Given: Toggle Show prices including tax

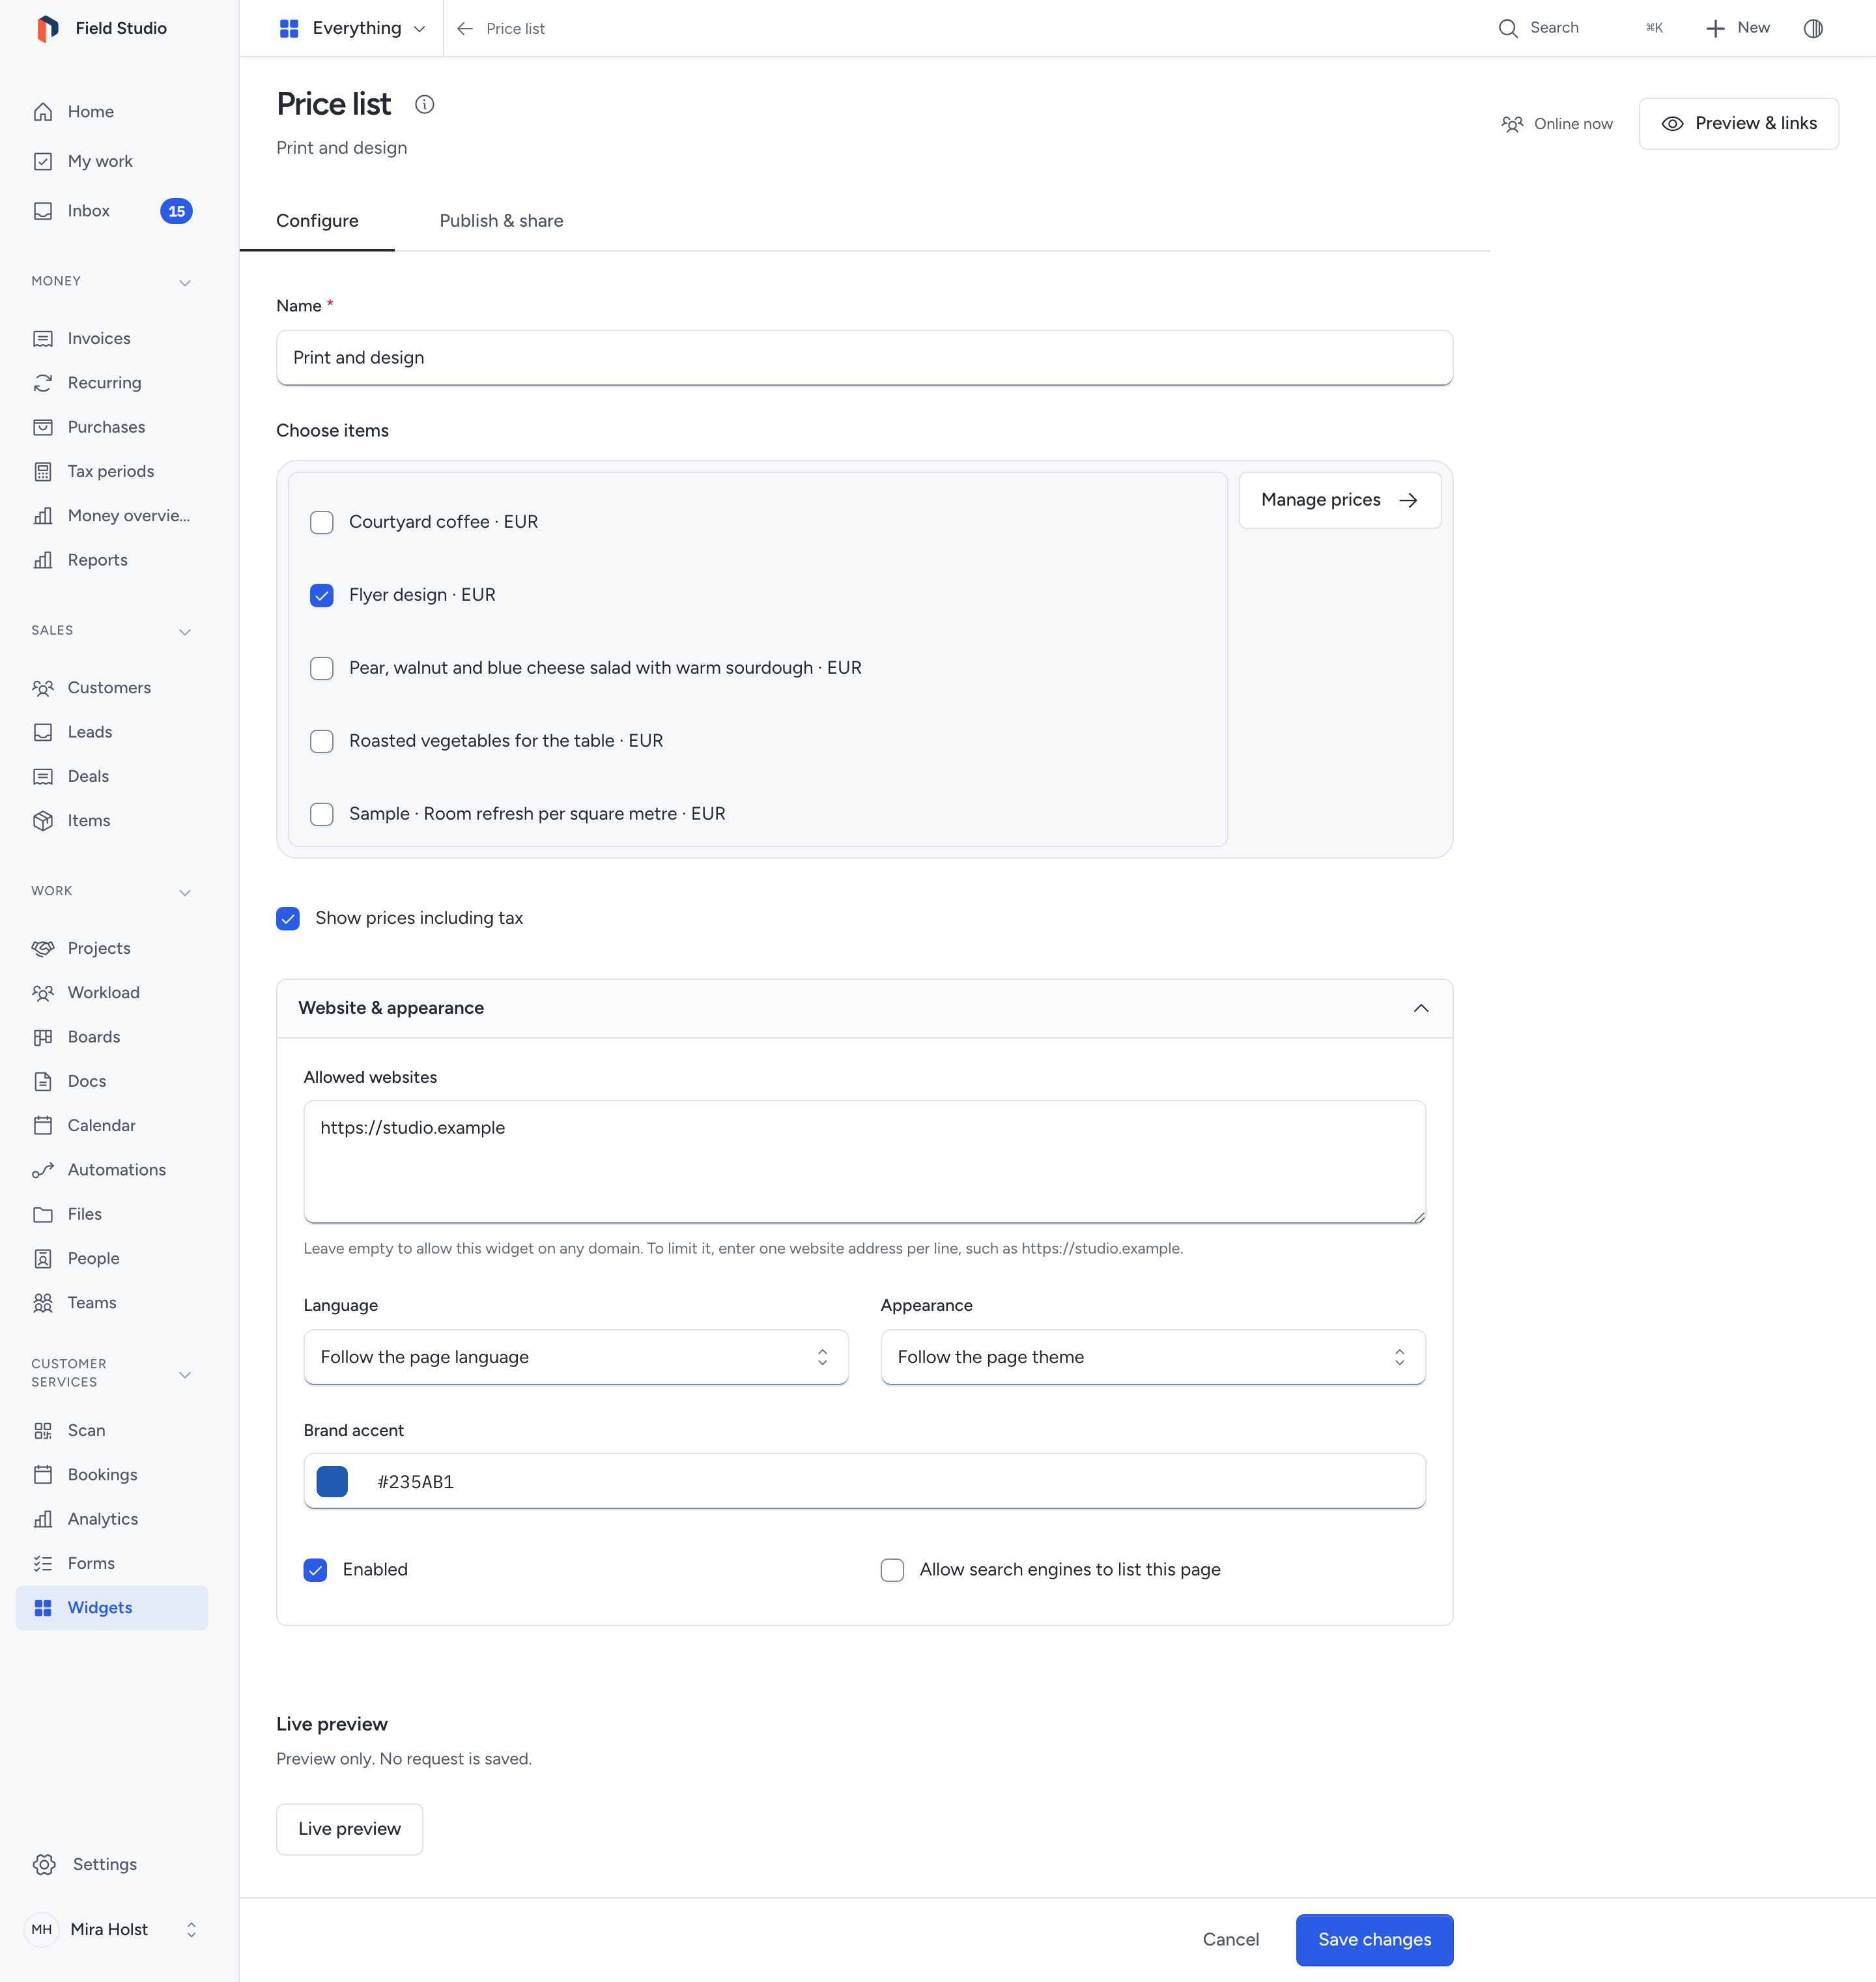Looking at the screenshot, I should [288, 918].
